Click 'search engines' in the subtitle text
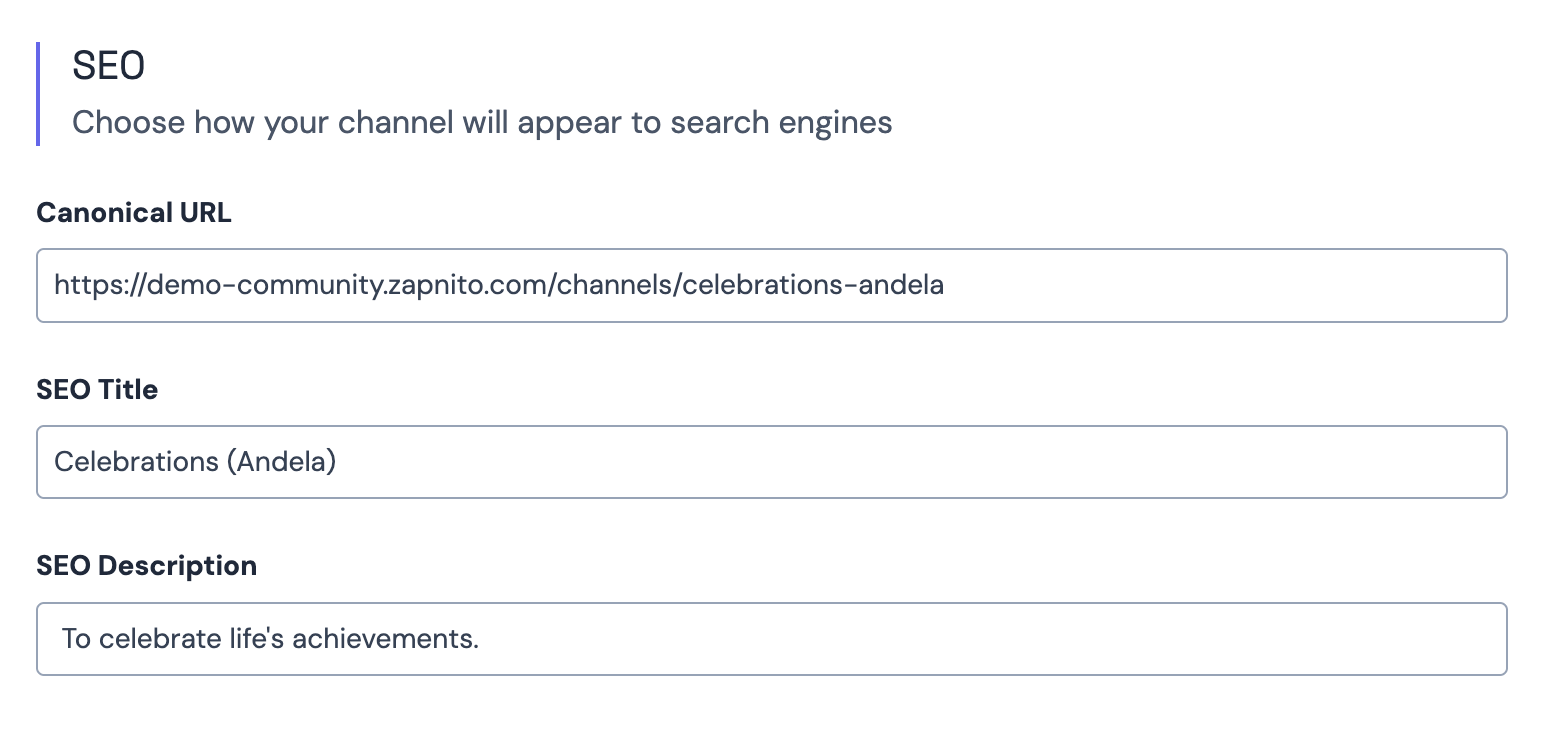The height and width of the screenshot is (738, 1552). click(x=781, y=123)
